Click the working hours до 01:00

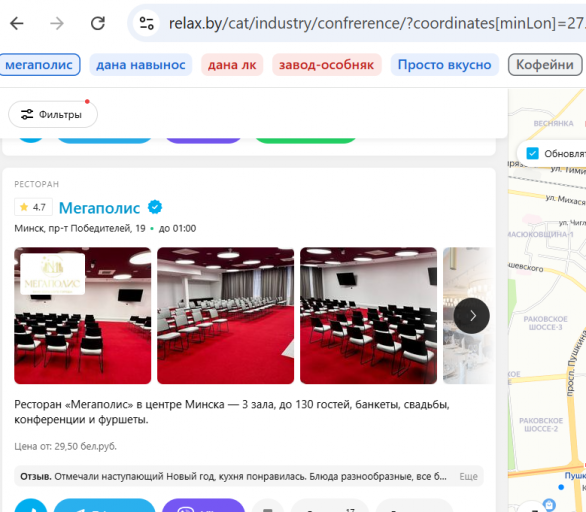(x=177, y=228)
